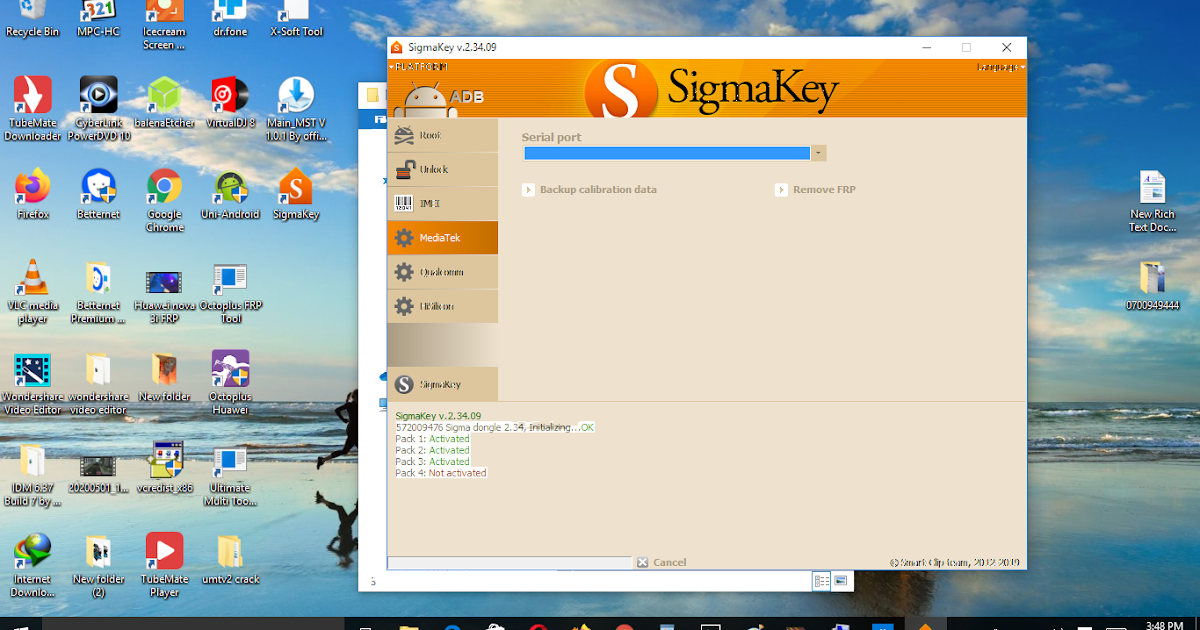
Task: Expand the Serial port dropdown arrow
Action: point(818,153)
